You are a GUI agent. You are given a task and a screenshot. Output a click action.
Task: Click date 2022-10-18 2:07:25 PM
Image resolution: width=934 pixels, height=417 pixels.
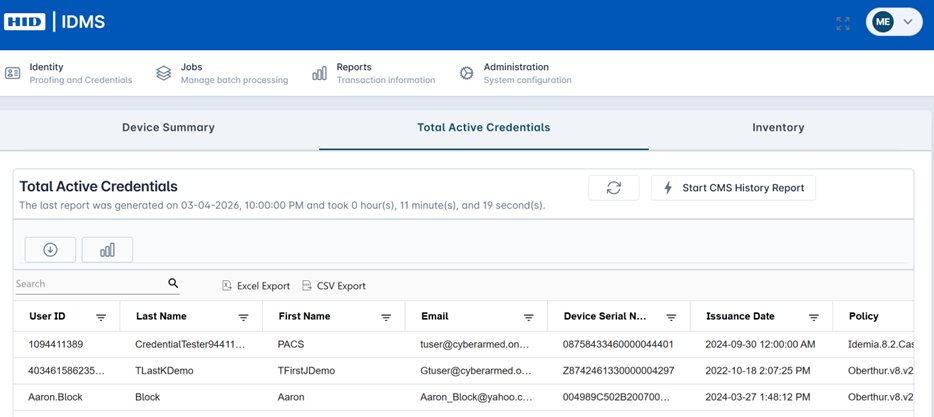click(758, 371)
